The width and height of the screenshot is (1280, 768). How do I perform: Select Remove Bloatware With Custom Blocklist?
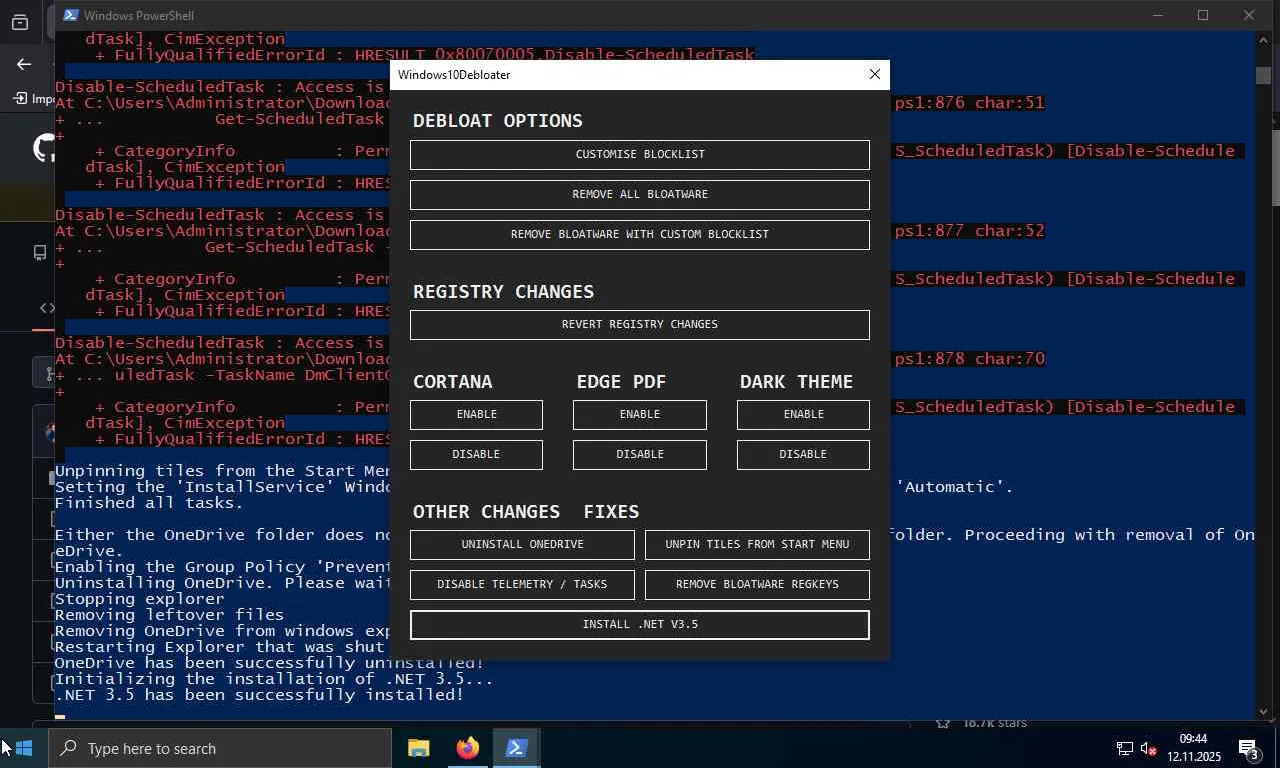pos(640,234)
